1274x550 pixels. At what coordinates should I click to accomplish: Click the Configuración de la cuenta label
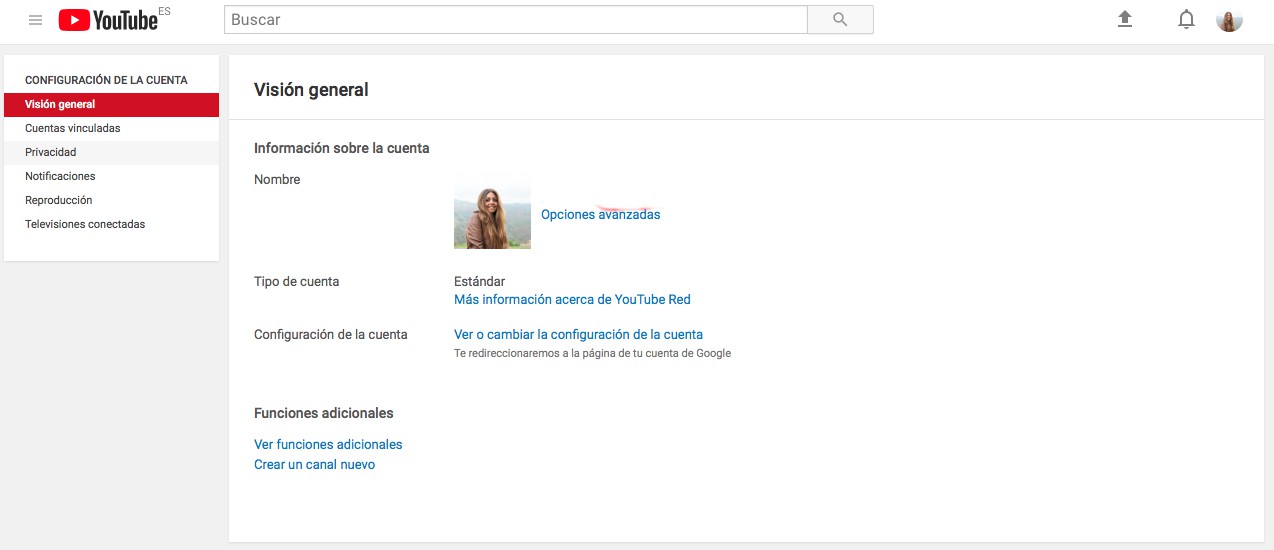(331, 334)
